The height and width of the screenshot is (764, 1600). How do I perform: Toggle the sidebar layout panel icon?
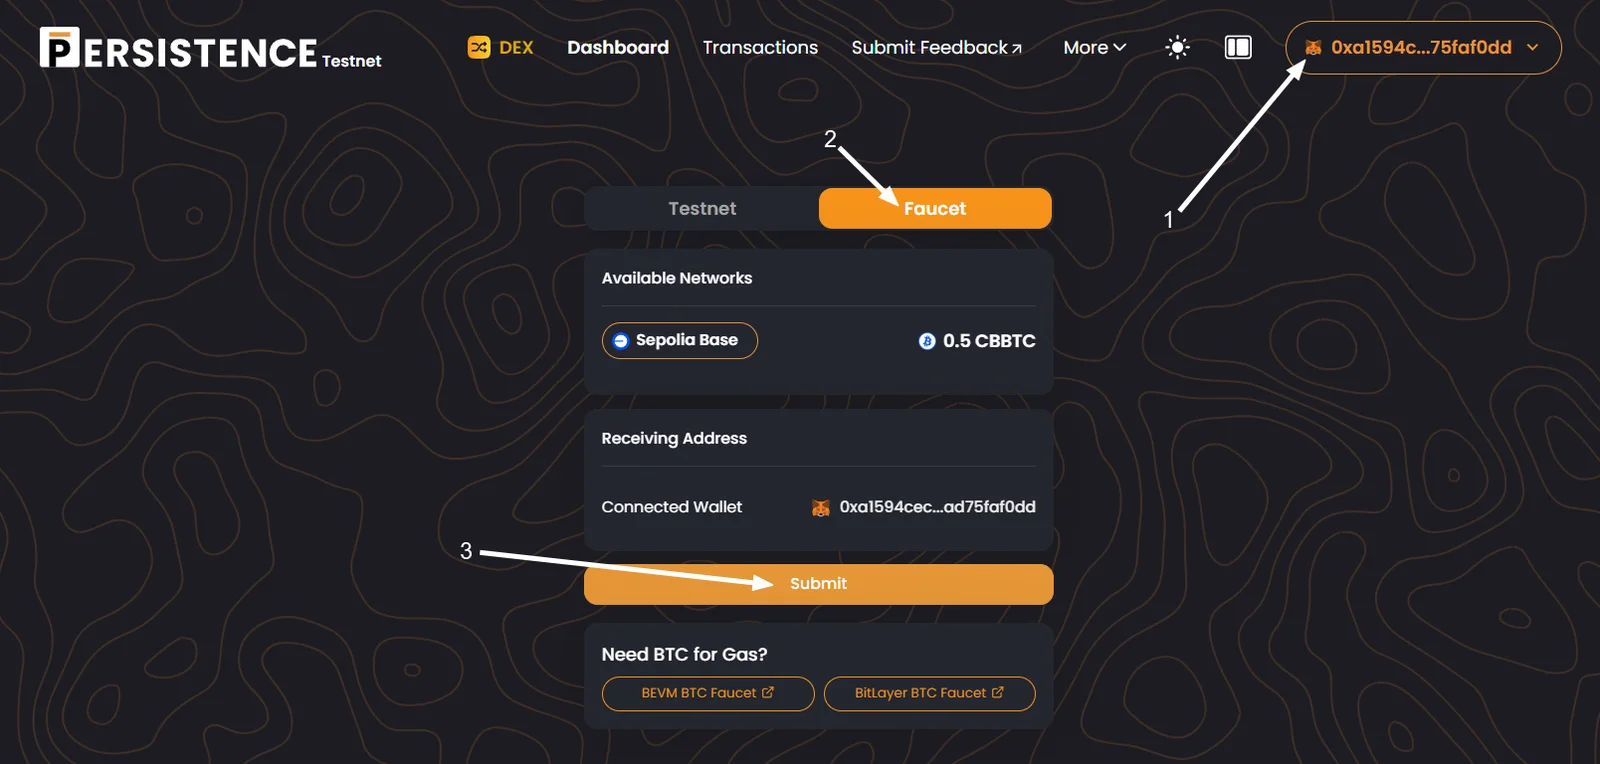(1238, 47)
